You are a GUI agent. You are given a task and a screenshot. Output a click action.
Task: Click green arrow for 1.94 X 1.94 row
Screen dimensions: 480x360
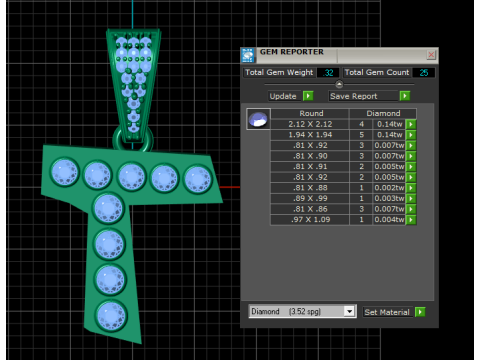[x=411, y=135]
